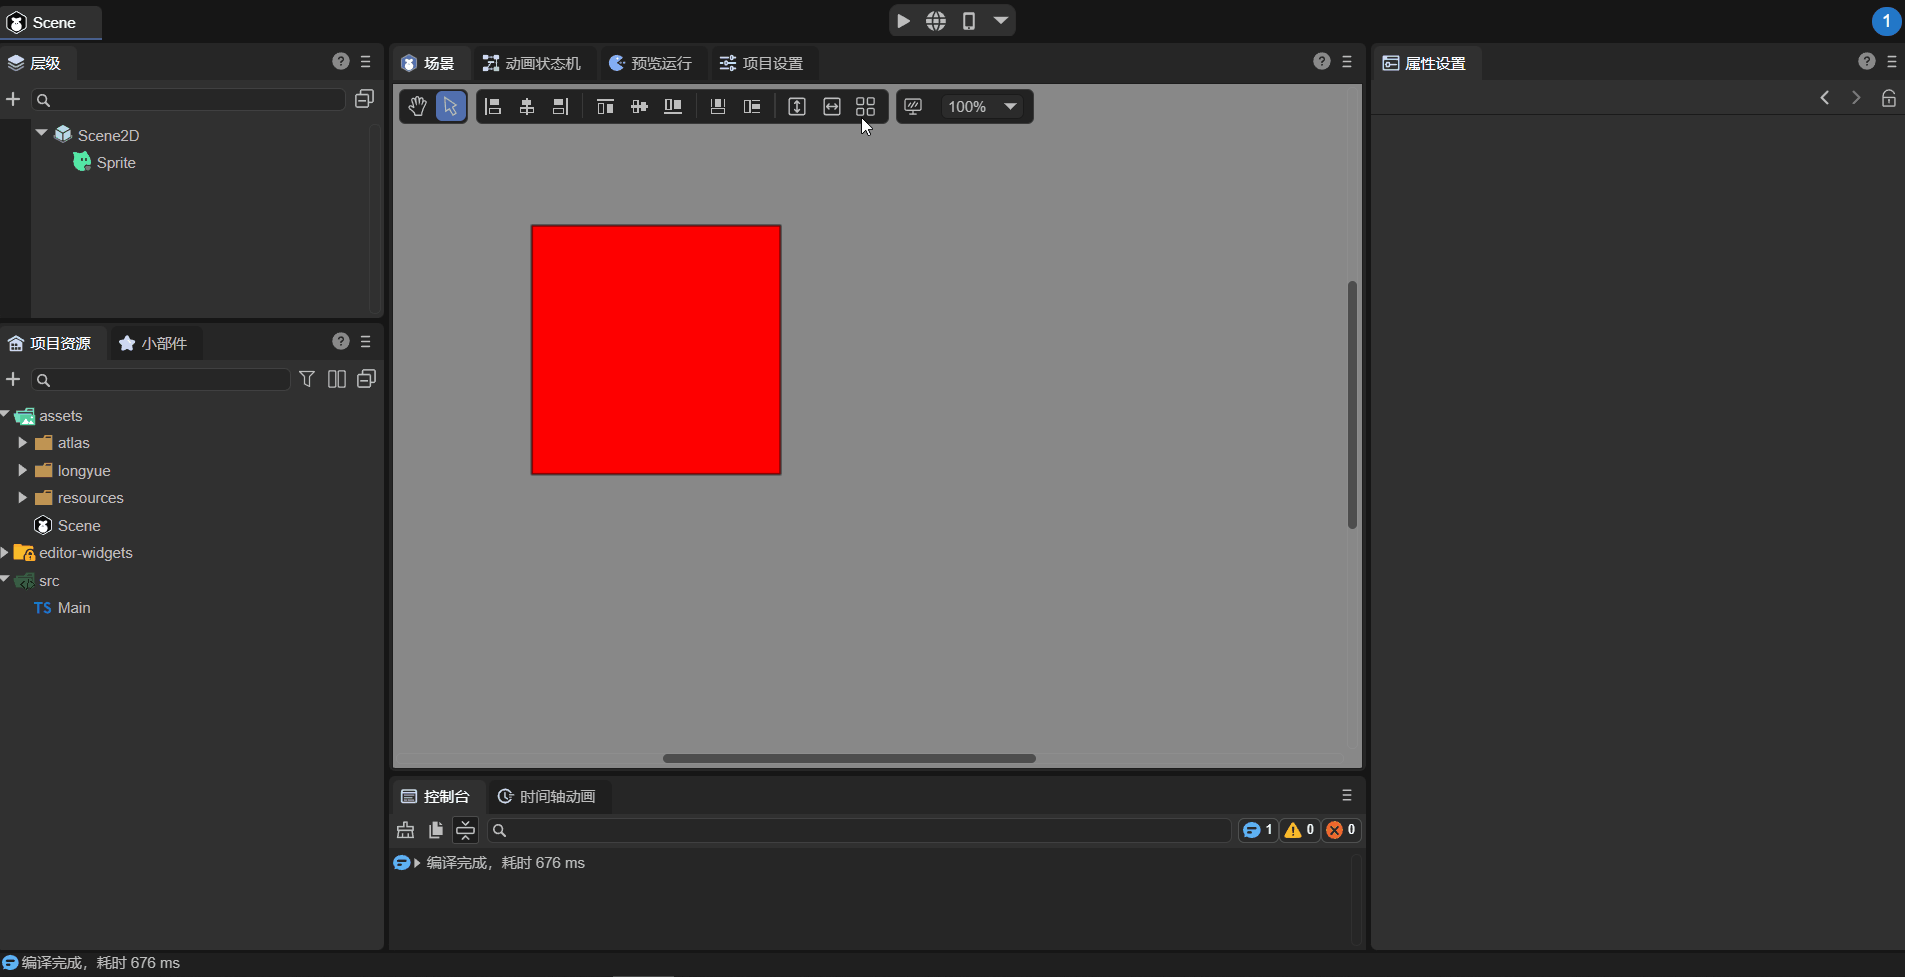This screenshot has height=977, width=1905.
Task: Click the four-squares grid icon in toolbar
Action: [x=866, y=106]
